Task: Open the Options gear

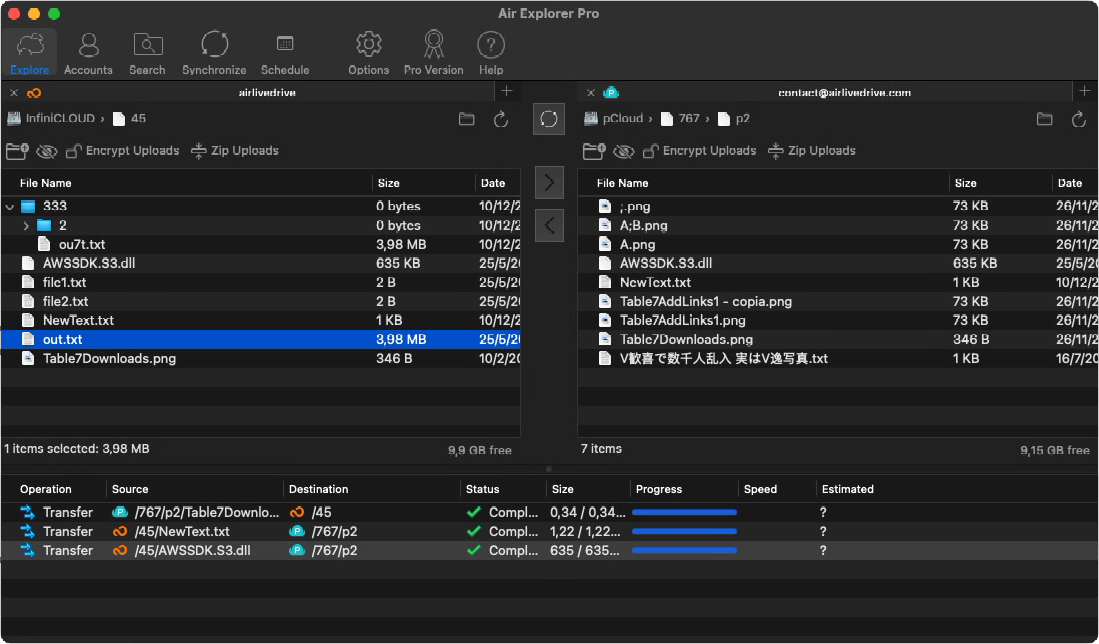Action: 369,53
